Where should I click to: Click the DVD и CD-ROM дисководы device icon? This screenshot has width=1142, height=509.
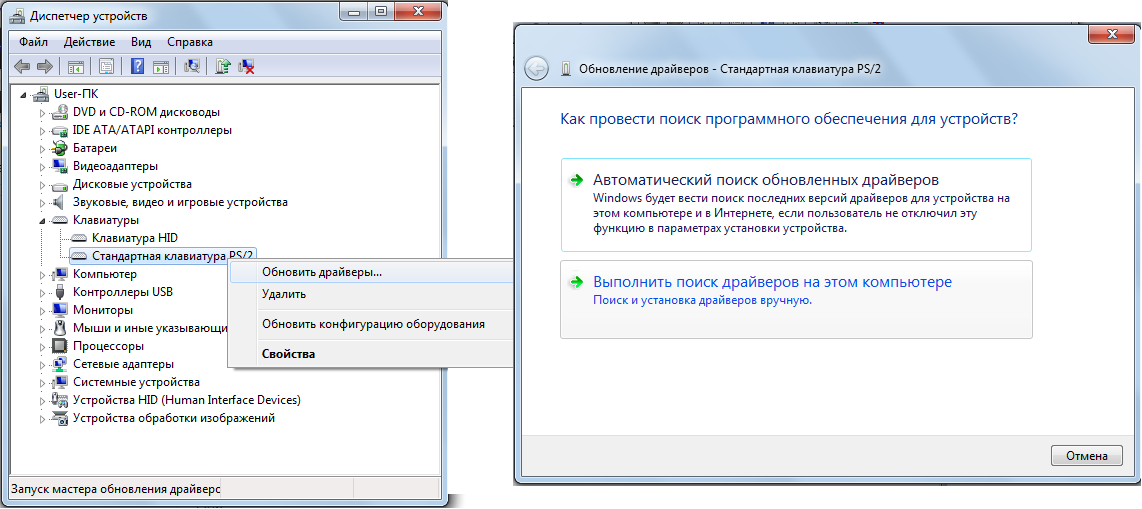click(61, 112)
